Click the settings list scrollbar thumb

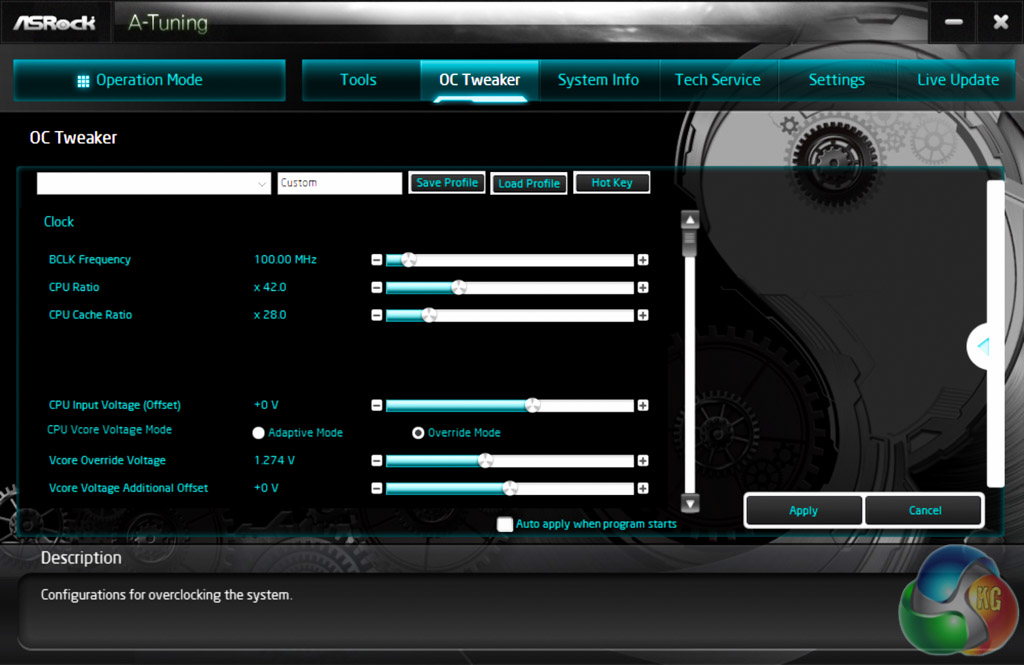click(690, 243)
